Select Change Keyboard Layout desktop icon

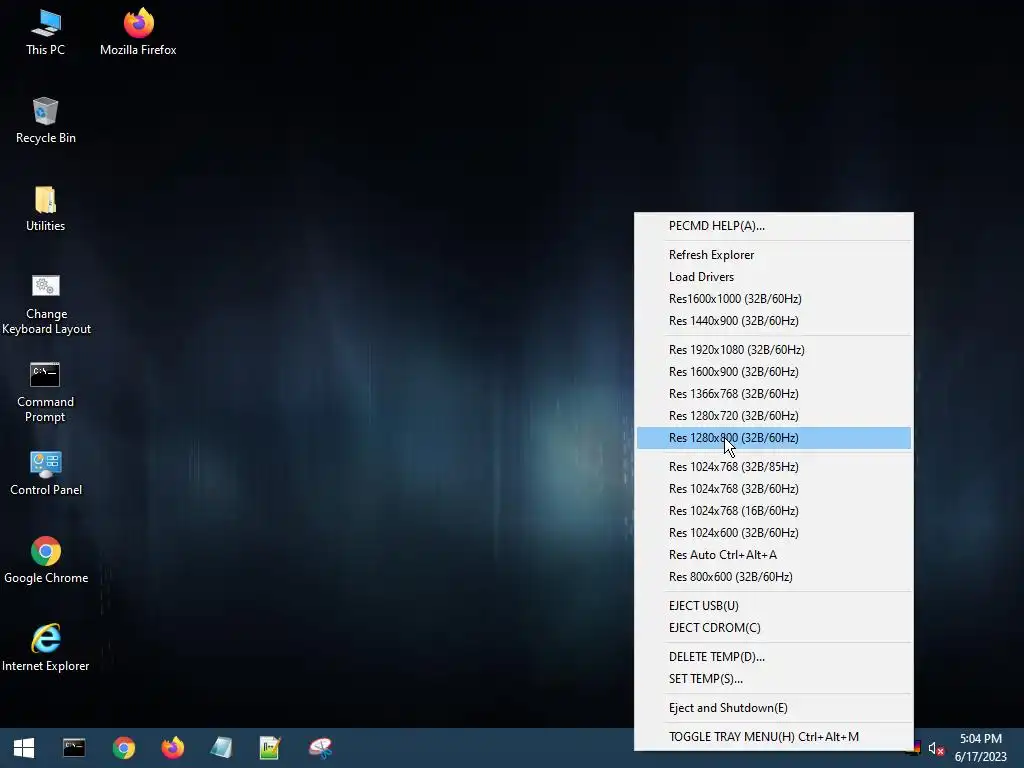[46, 304]
